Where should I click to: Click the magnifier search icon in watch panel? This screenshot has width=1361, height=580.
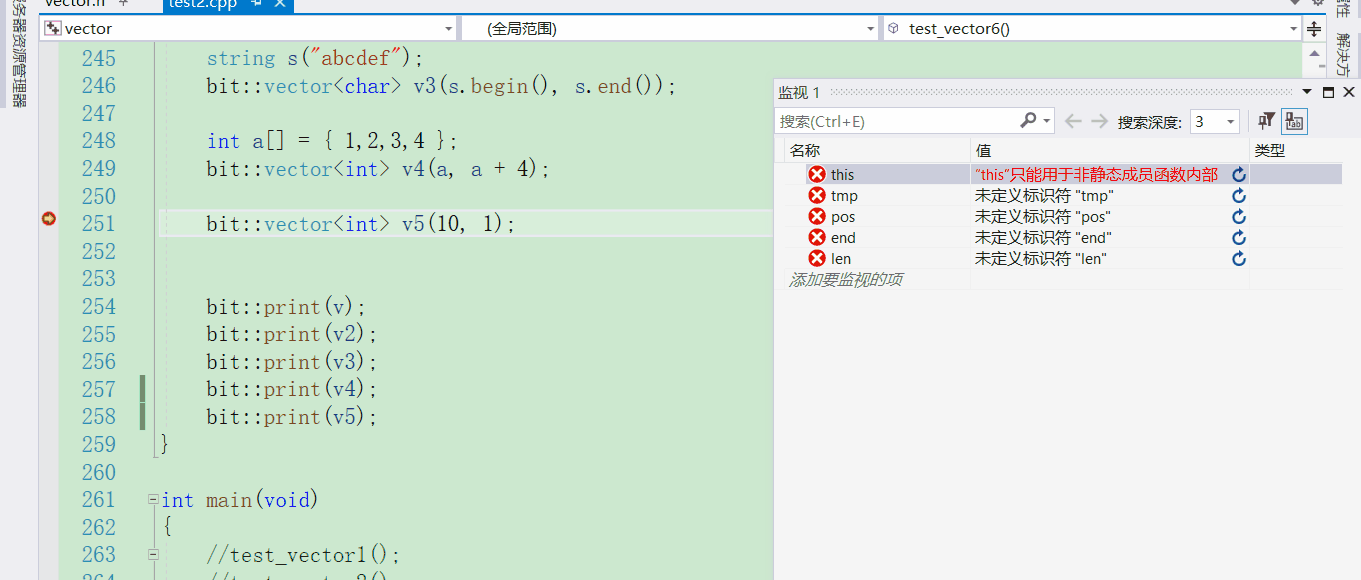pos(1028,121)
